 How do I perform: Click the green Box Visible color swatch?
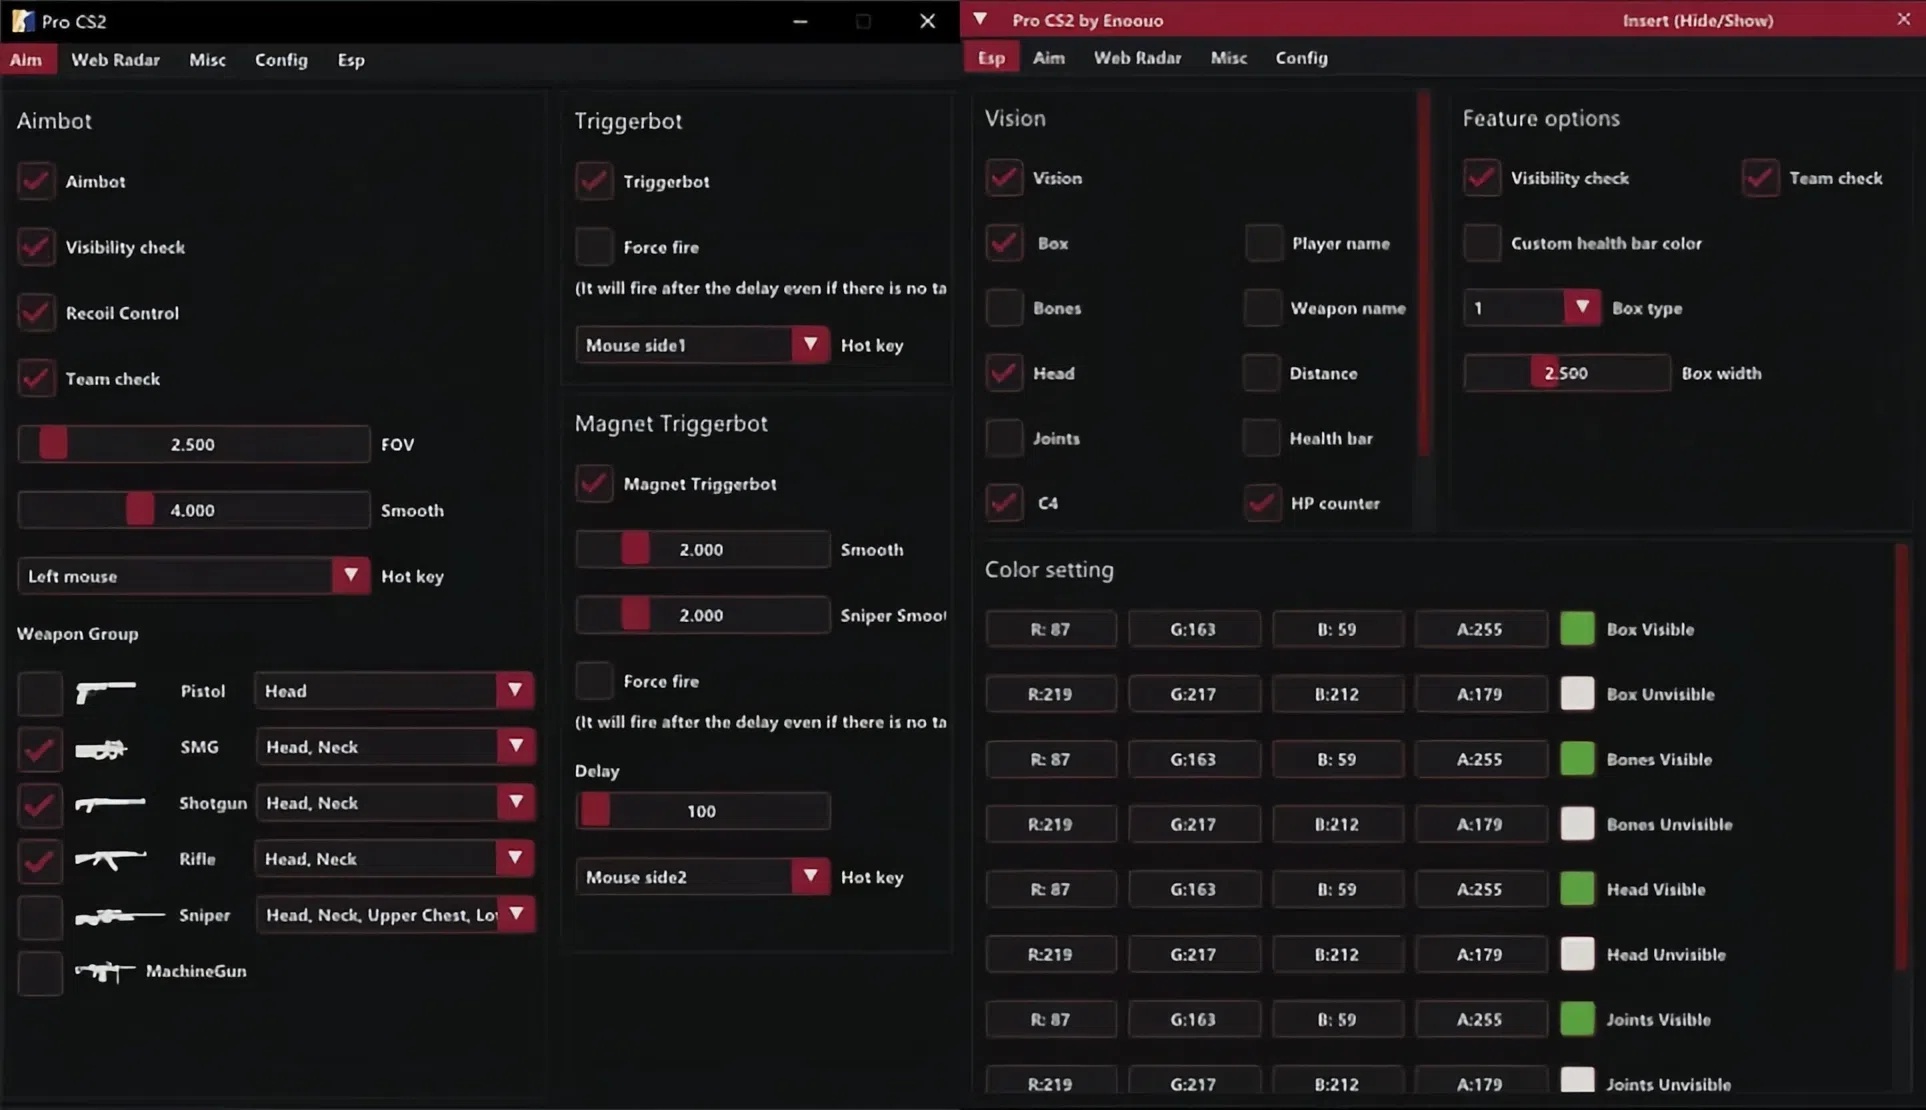pyautogui.click(x=1577, y=629)
